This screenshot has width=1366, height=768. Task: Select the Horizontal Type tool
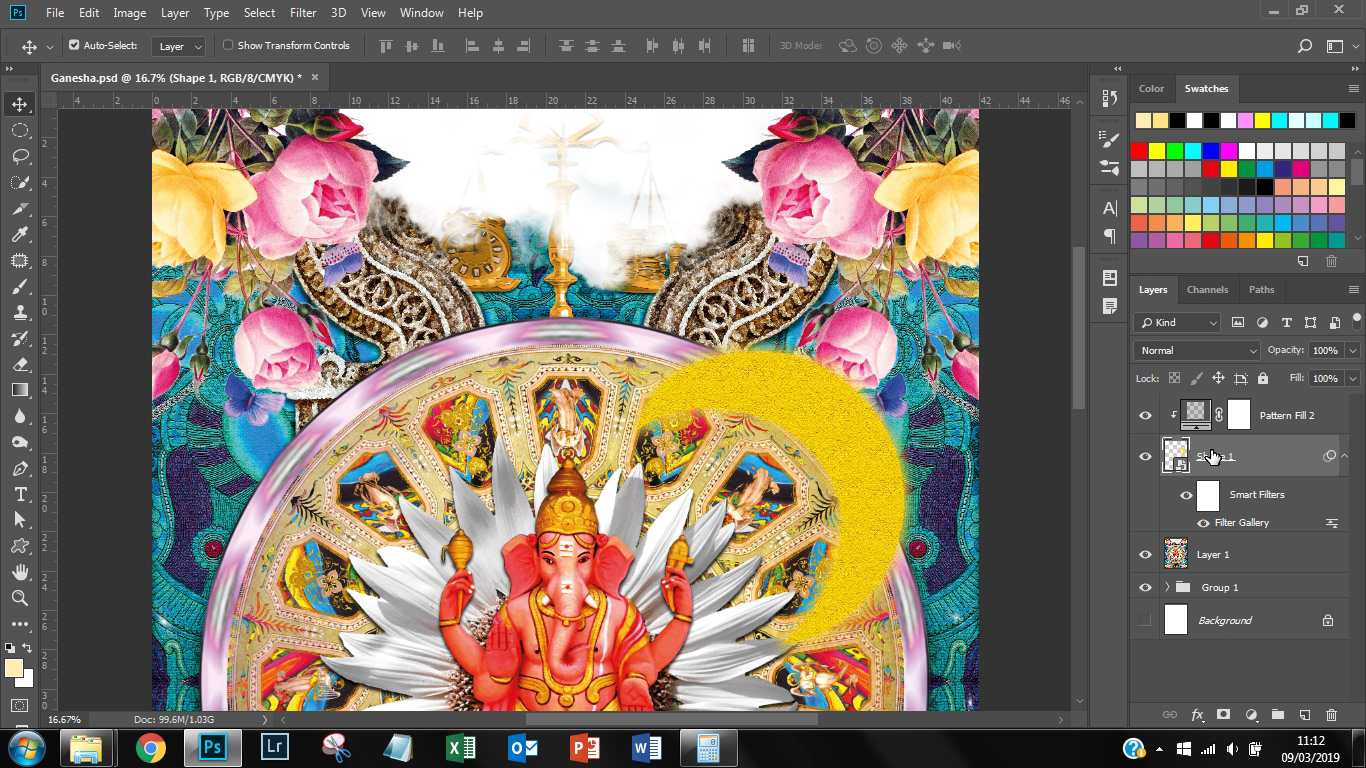click(20, 494)
